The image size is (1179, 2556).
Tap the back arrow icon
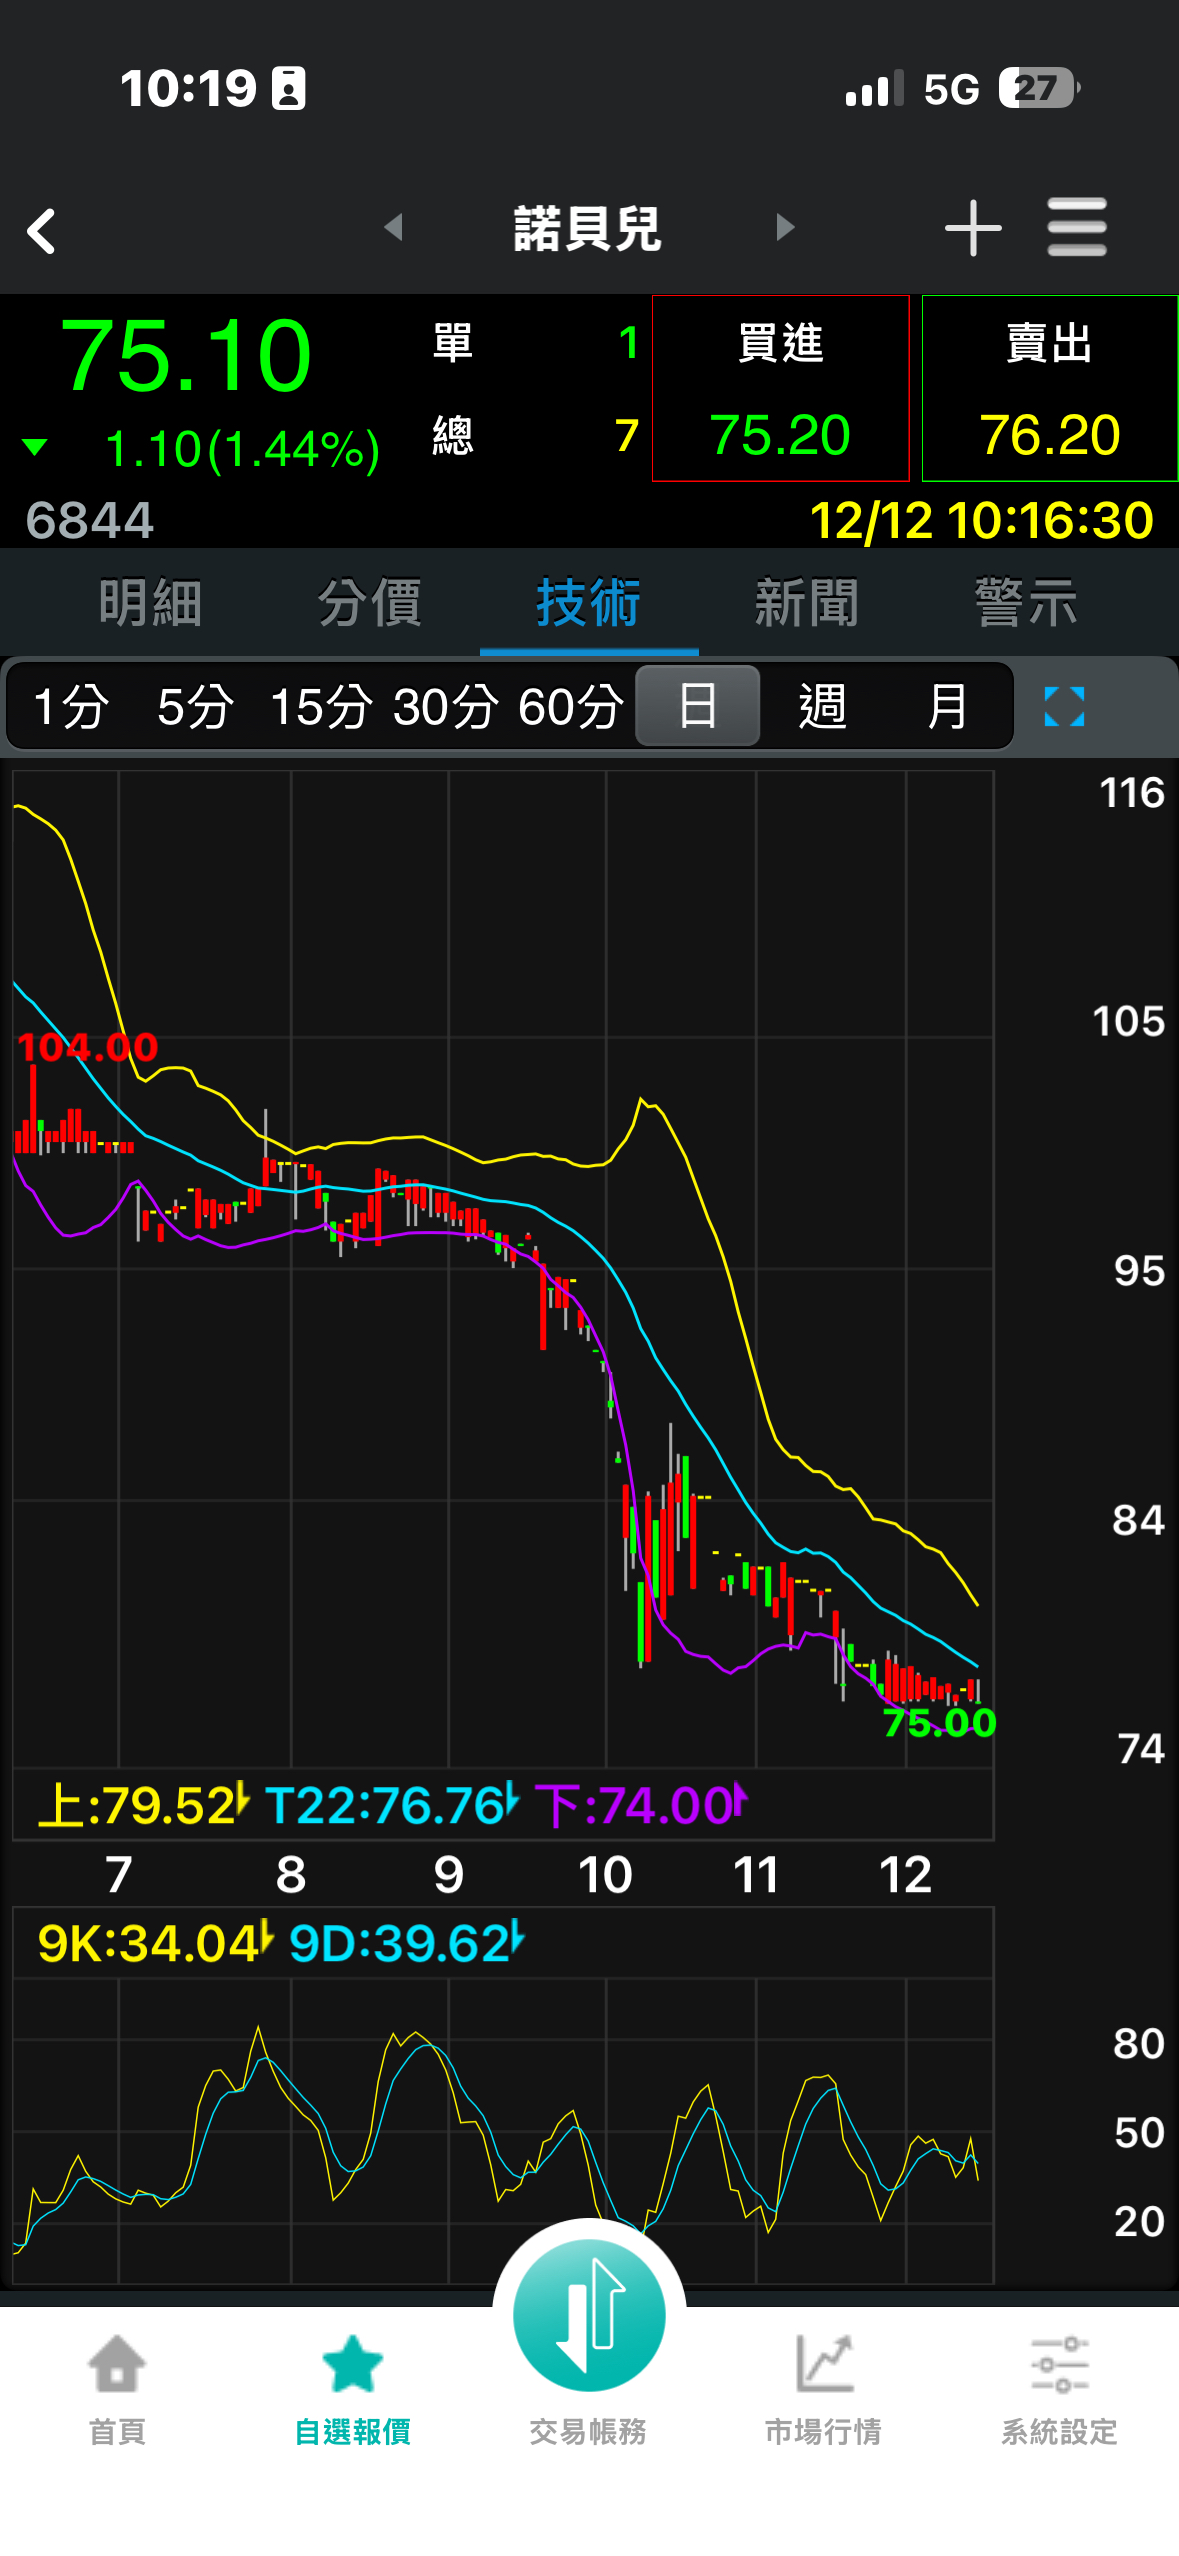pyautogui.click(x=42, y=231)
